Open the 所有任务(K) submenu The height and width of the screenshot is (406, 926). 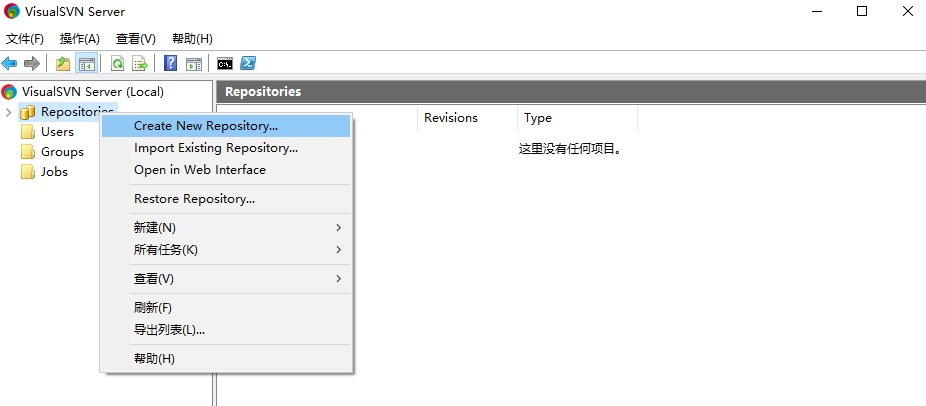tap(226, 250)
